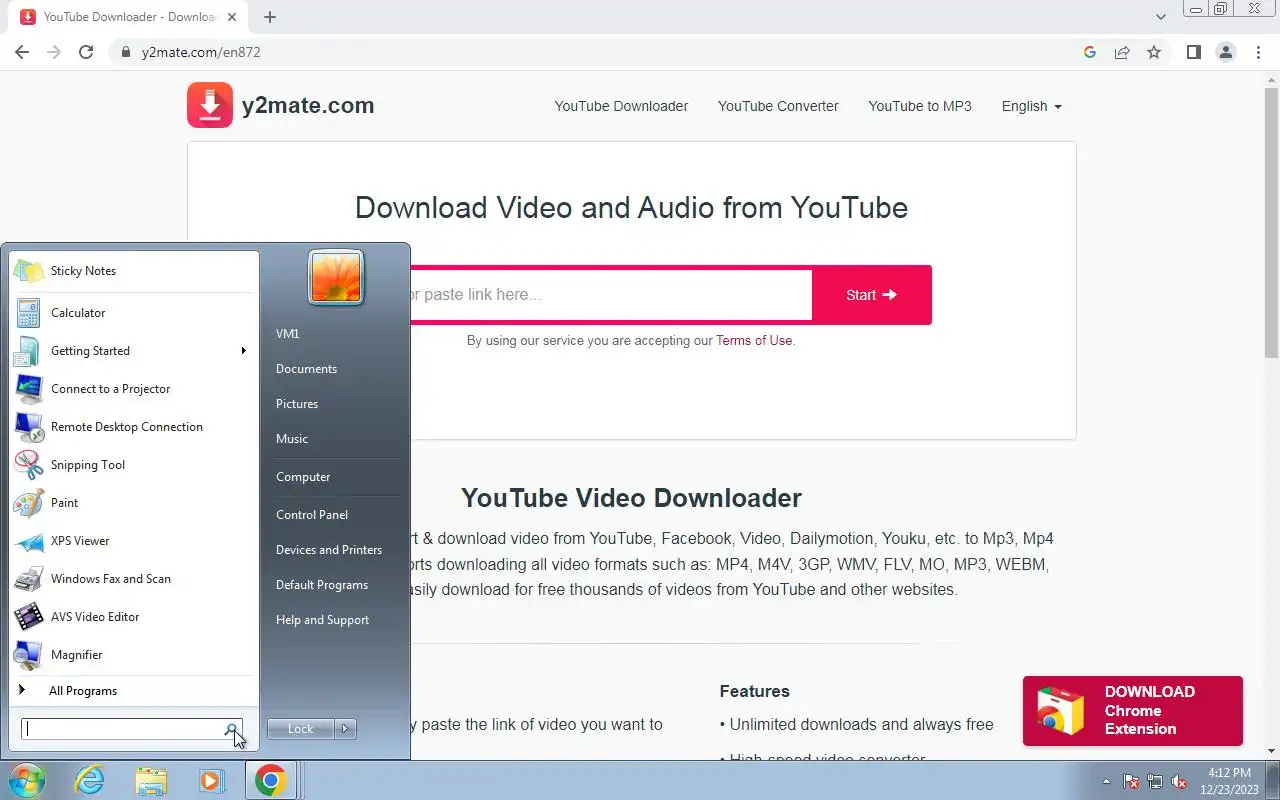This screenshot has height=800, width=1280.
Task: Launch XPS Viewer icon
Action: pos(29,541)
